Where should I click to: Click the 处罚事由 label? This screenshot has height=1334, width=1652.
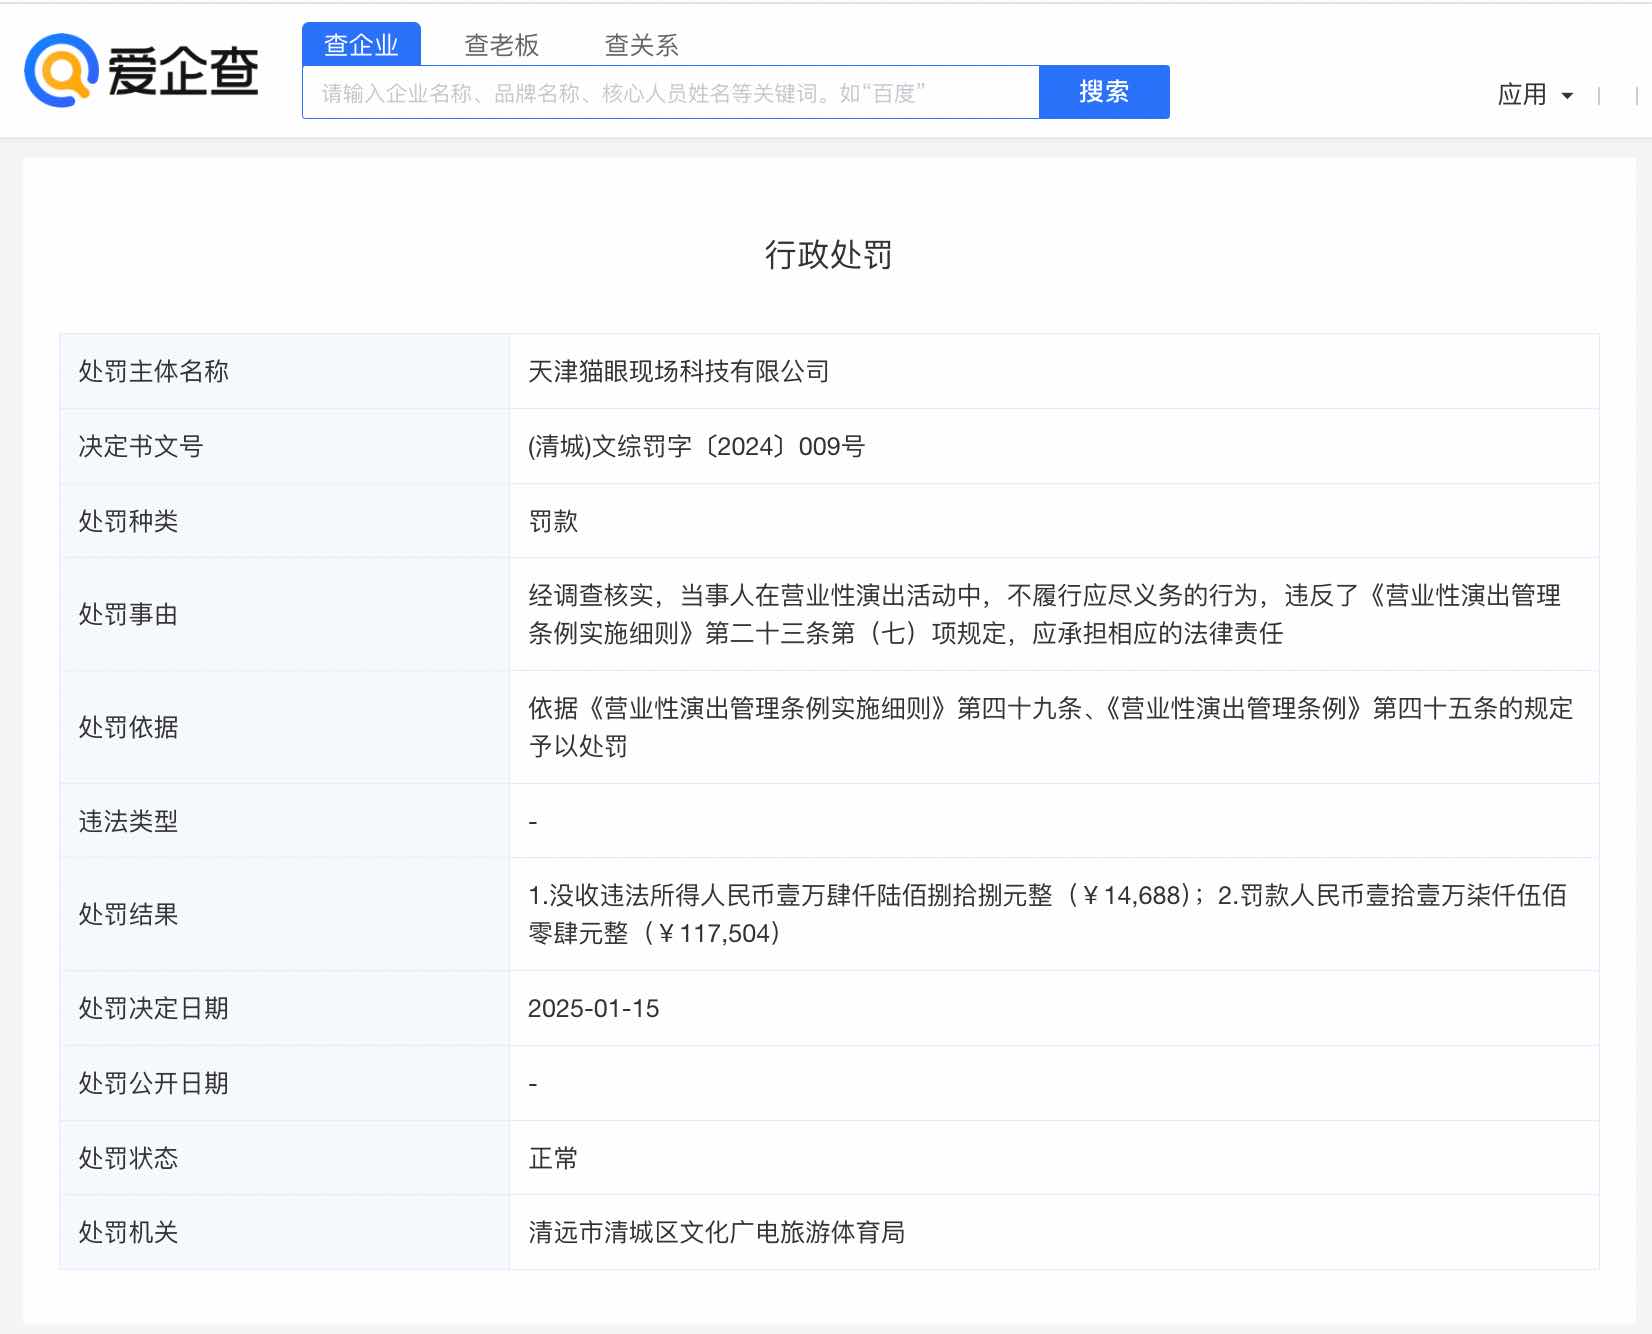click(x=128, y=614)
